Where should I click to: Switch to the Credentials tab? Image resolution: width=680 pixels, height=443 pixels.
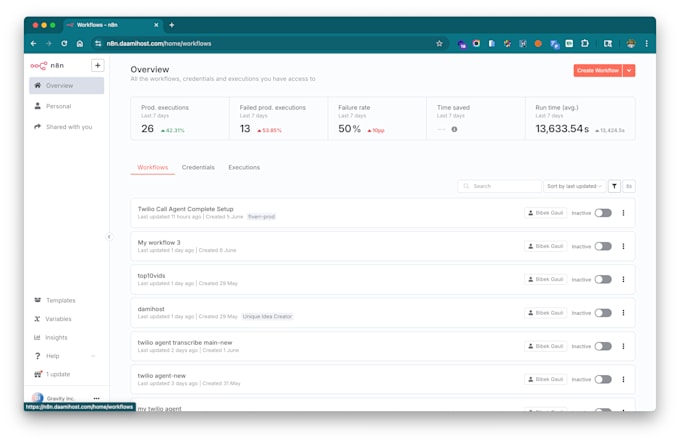198,167
